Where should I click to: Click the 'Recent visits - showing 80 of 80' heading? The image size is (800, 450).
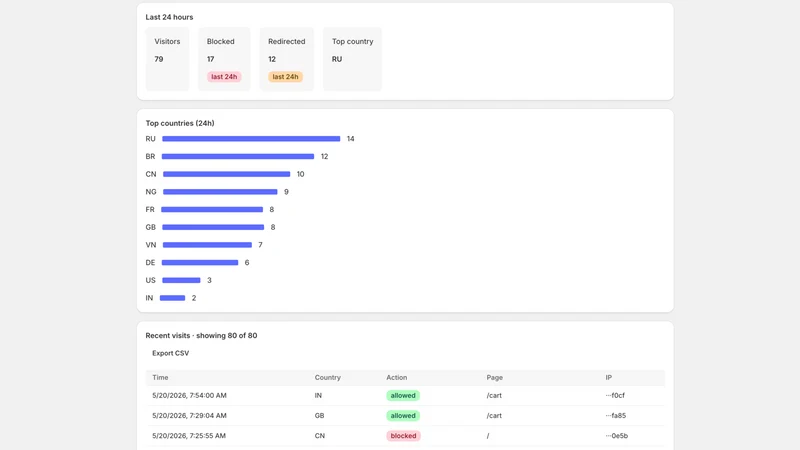pos(201,335)
